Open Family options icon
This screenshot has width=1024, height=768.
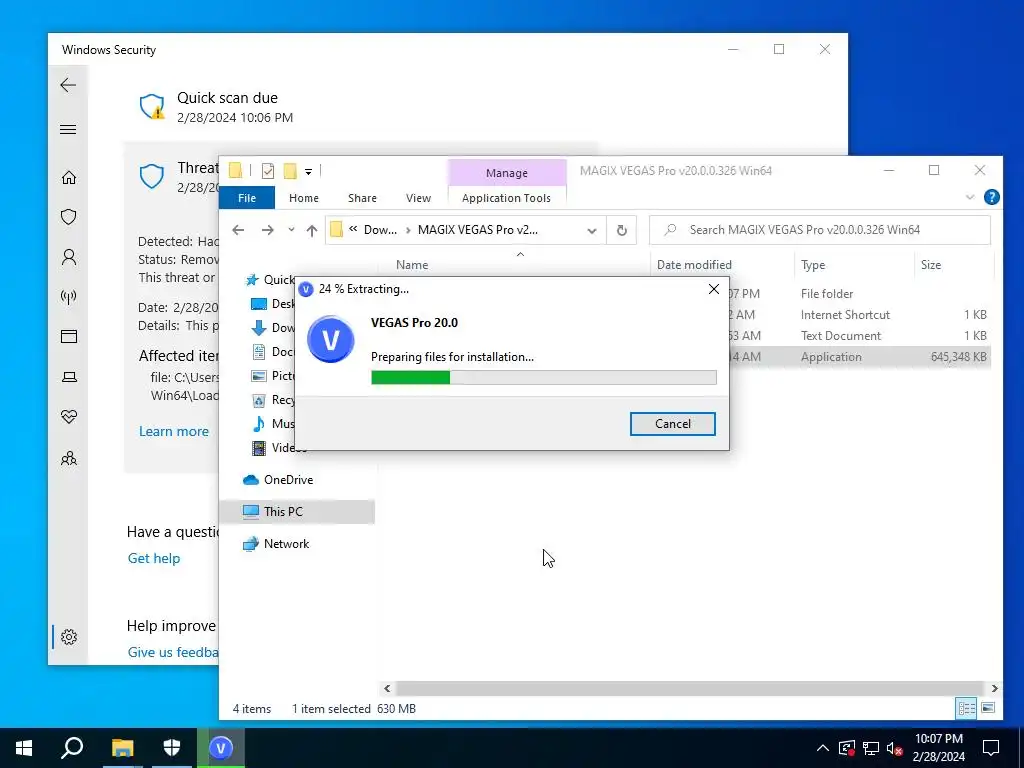point(69,458)
